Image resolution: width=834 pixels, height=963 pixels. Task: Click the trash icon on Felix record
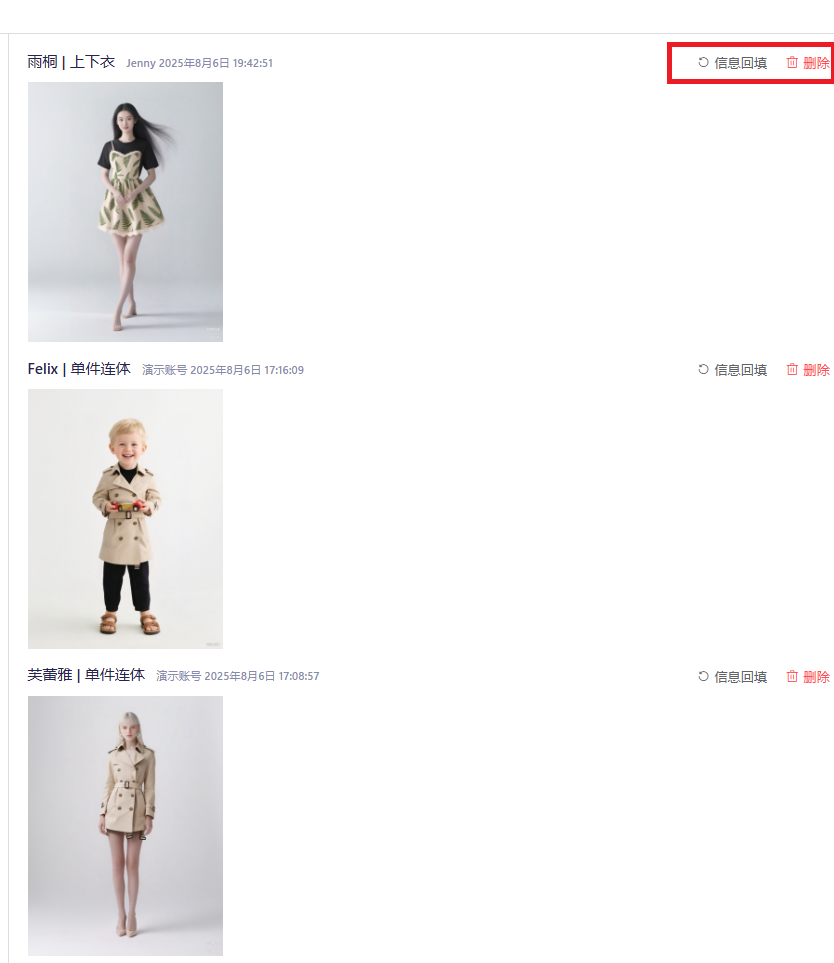point(792,369)
